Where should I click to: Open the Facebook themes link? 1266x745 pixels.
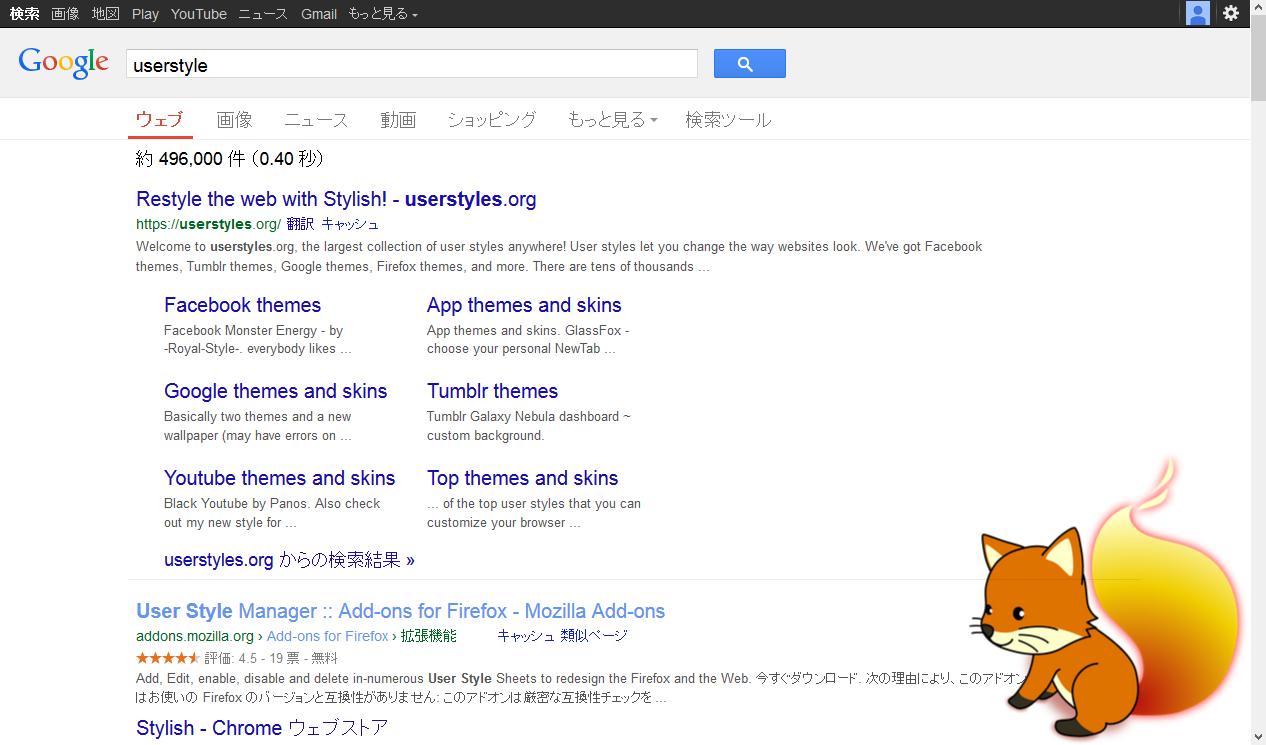[242, 305]
